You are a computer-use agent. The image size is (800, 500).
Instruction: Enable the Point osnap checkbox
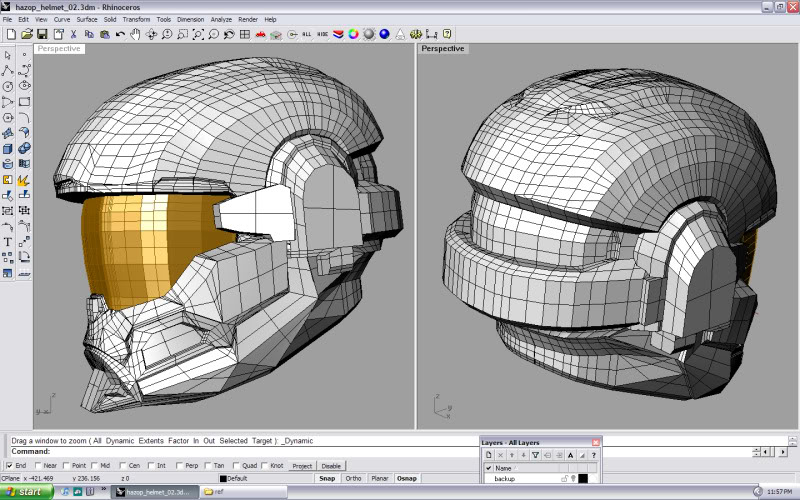click(66, 465)
